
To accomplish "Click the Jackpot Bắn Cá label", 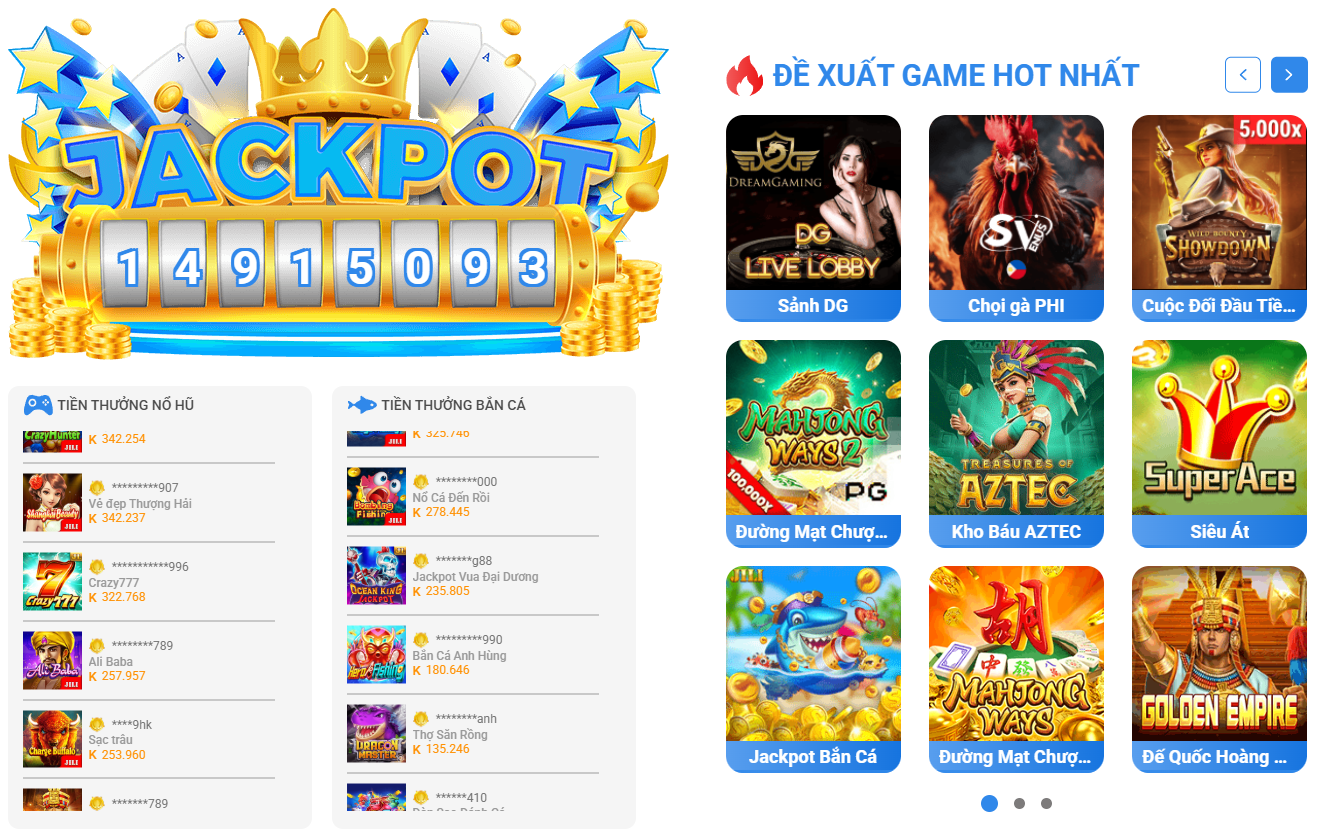I will 813,757.
